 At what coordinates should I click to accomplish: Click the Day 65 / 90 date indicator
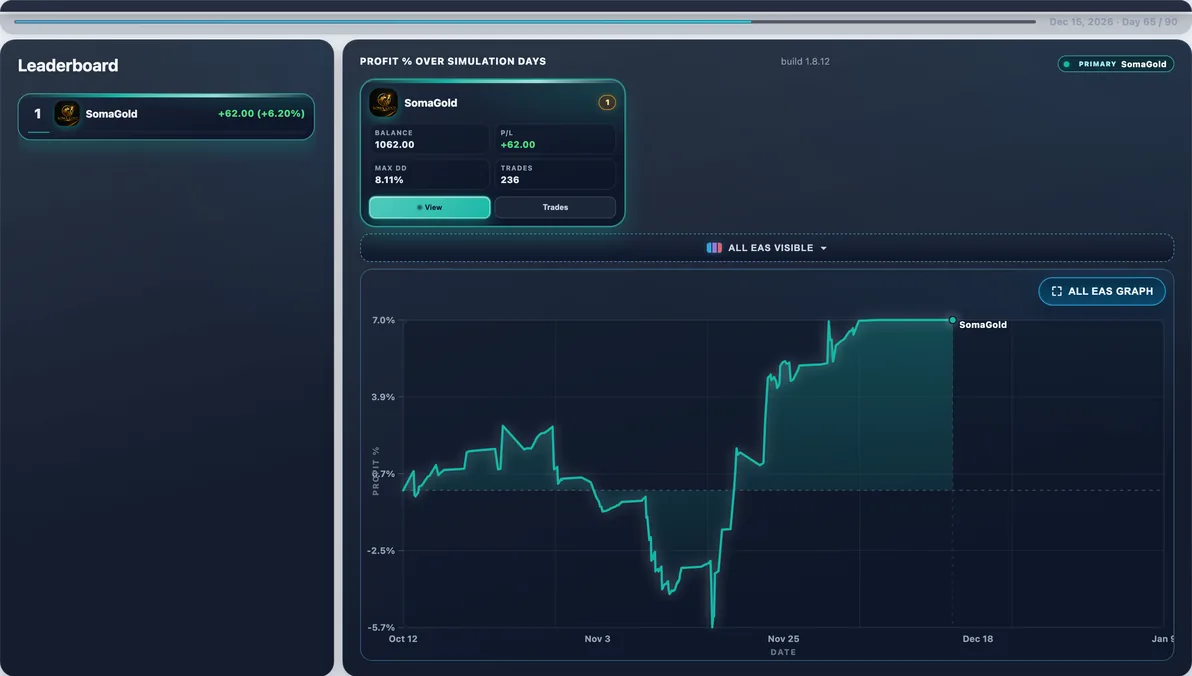[x=1113, y=22]
